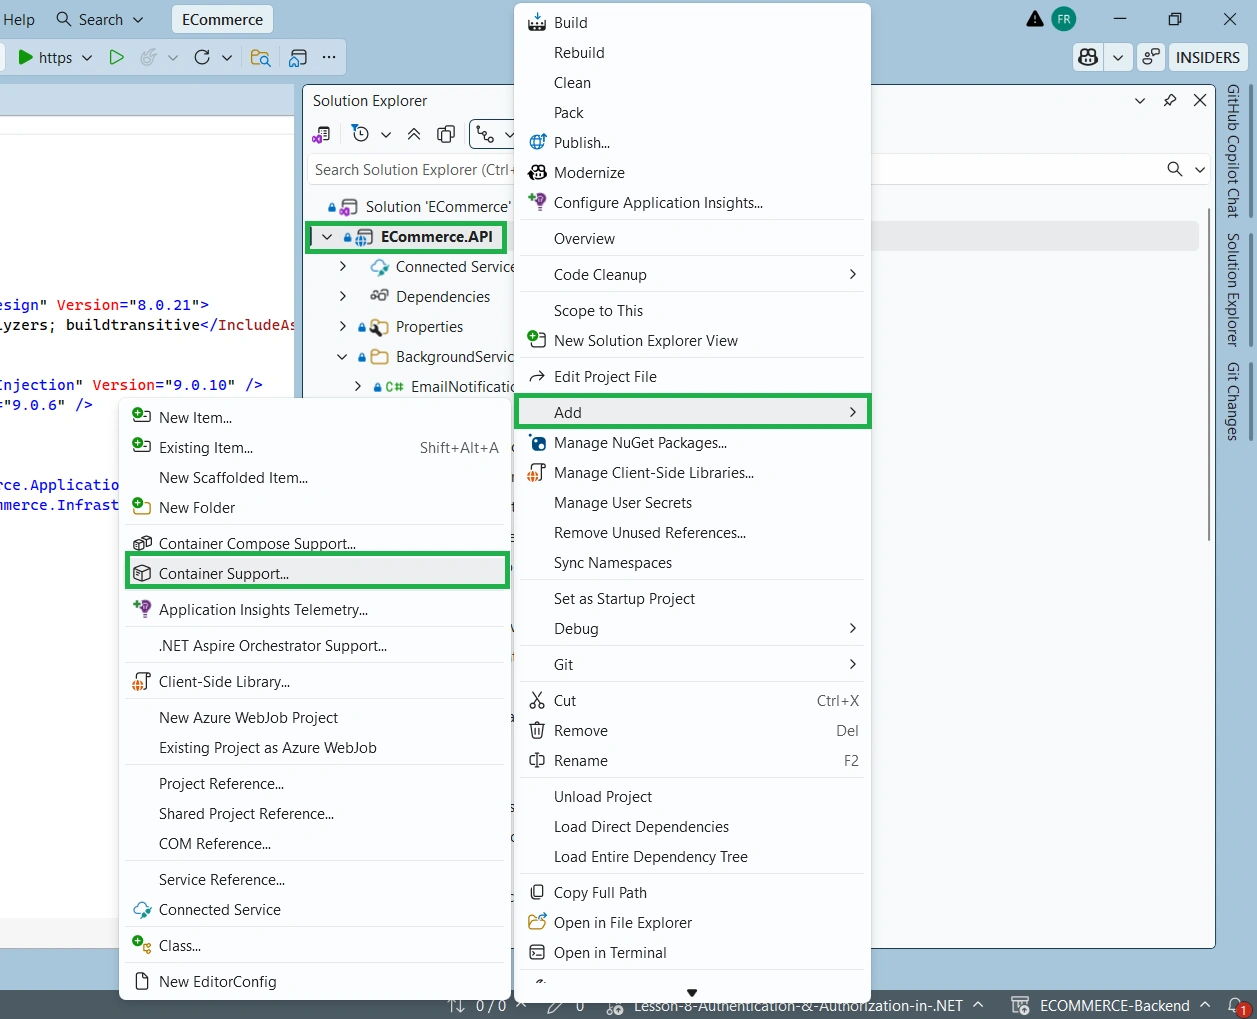The height and width of the screenshot is (1019, 1257).
Task: Click Show All Files icon in Solution Explorer
Action: (x=446, y=134)
